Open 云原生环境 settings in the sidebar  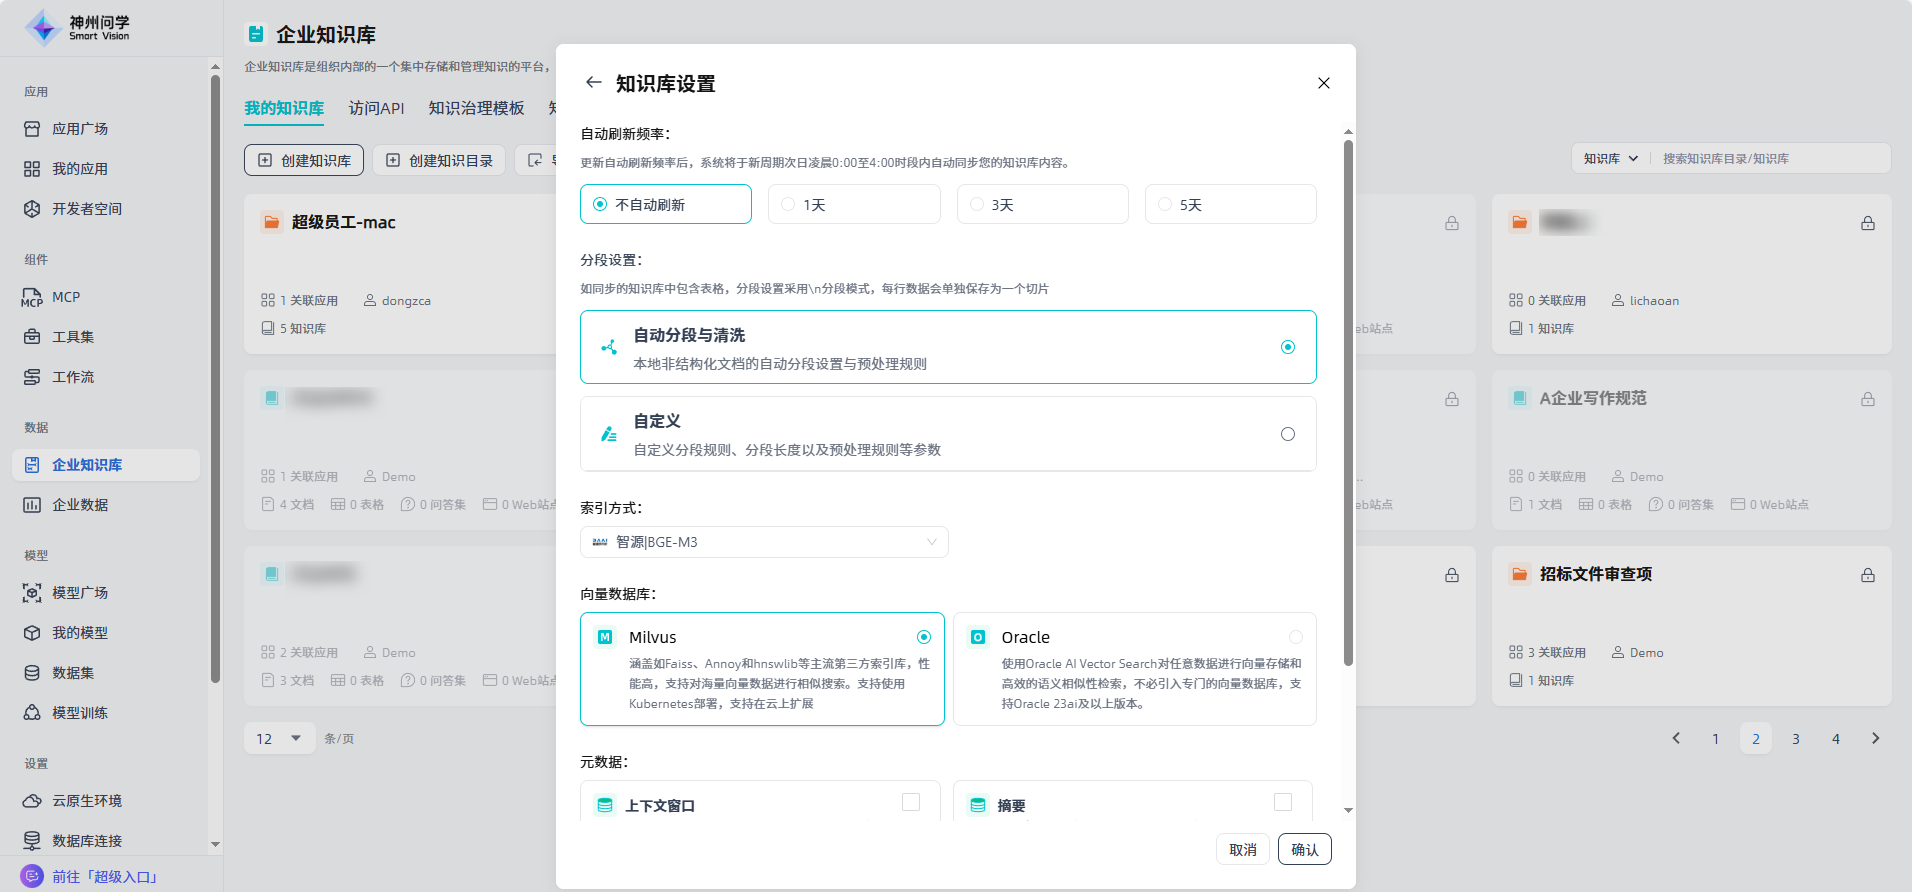[x=86, y=801]
